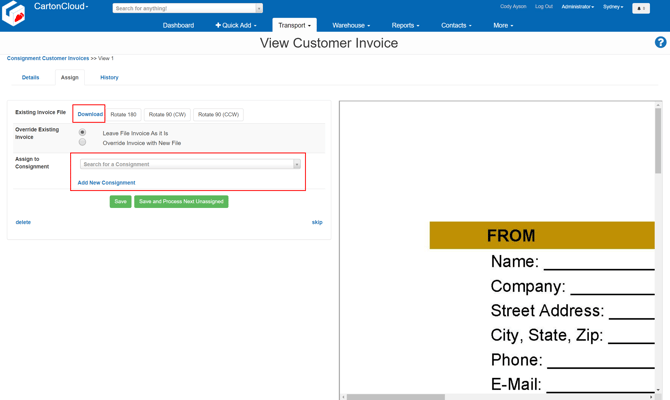Click the skip link
The height and width of the screenshot is (400, 670).
click(x=317, y=222)
